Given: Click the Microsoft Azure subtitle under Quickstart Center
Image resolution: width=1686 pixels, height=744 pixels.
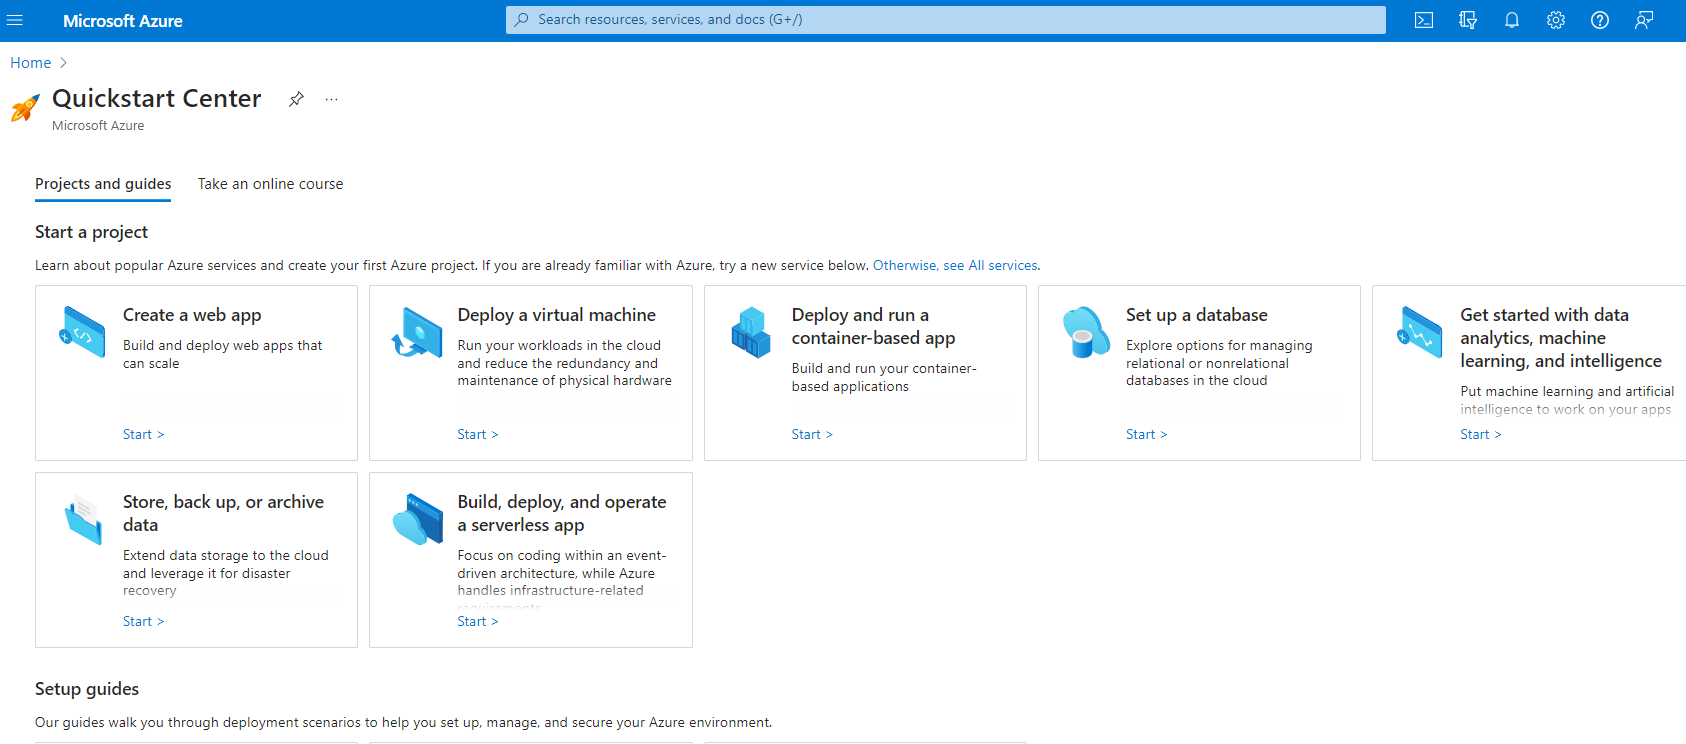Looking at the screenshot, I should [x=98, y=126].
